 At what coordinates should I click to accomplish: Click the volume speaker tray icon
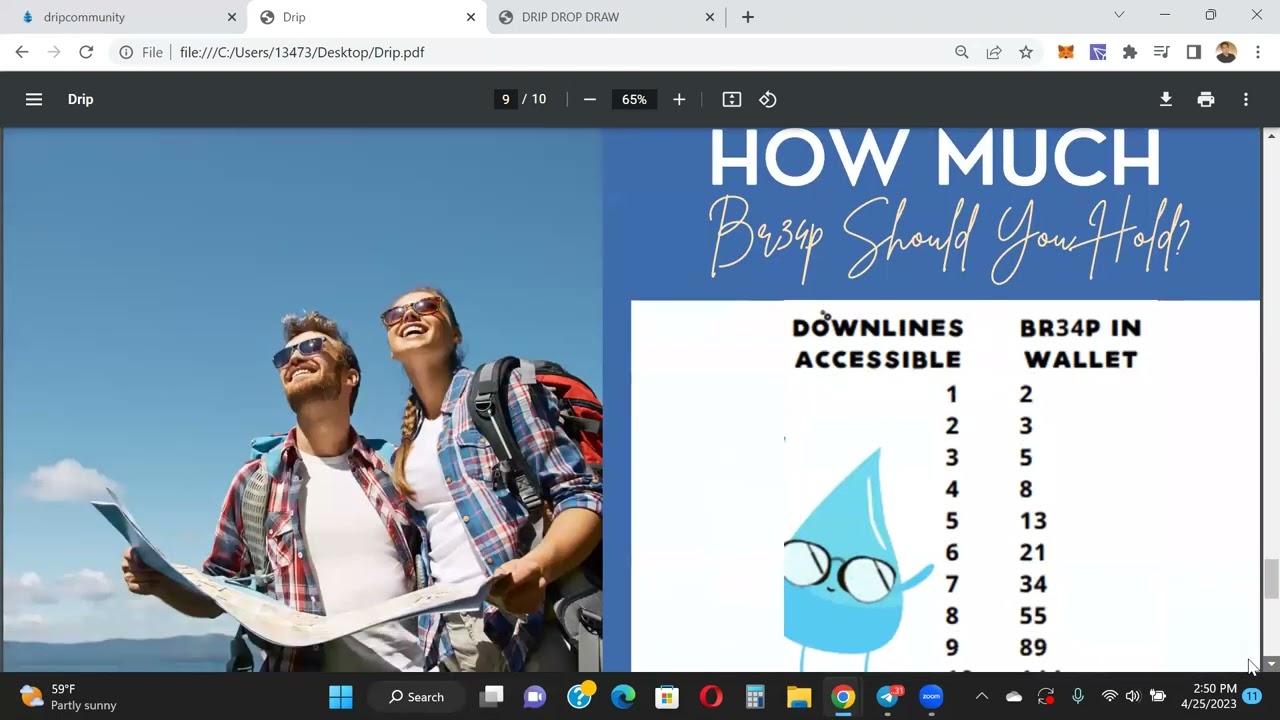pyautogui.click(x=1132, y=696)
